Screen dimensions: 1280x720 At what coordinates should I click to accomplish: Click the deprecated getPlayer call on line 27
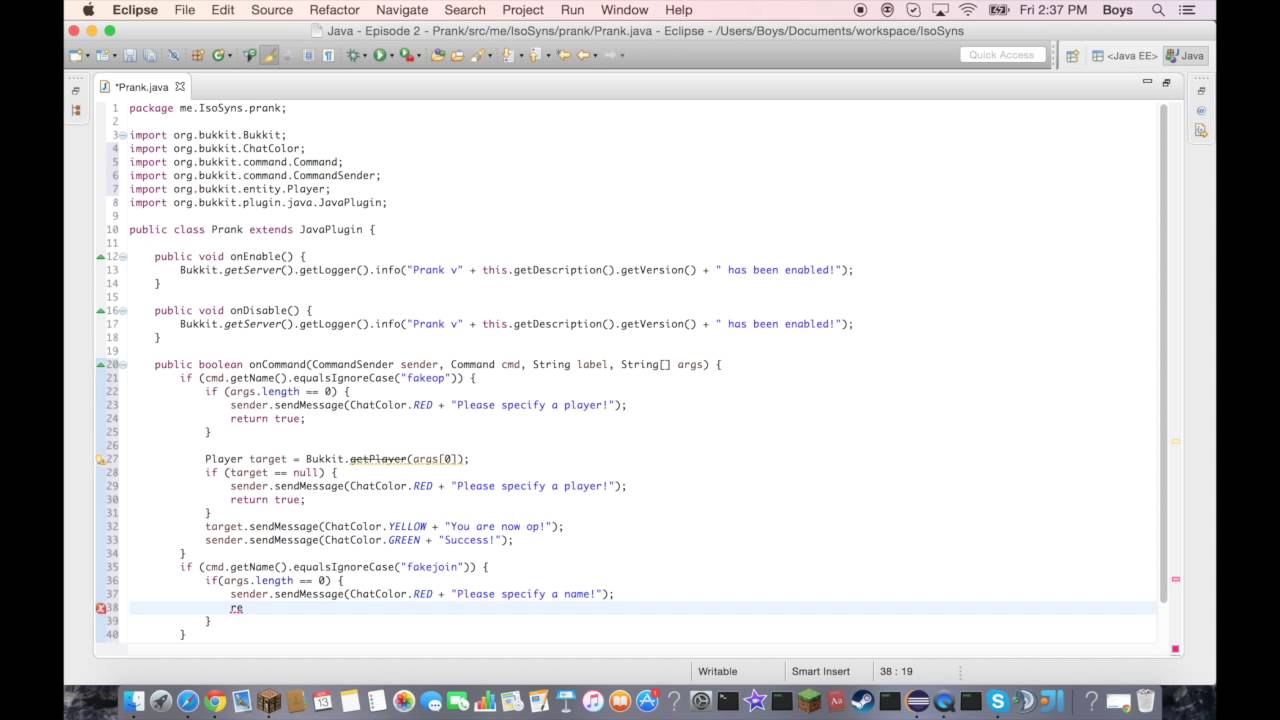tap(378, 459)
